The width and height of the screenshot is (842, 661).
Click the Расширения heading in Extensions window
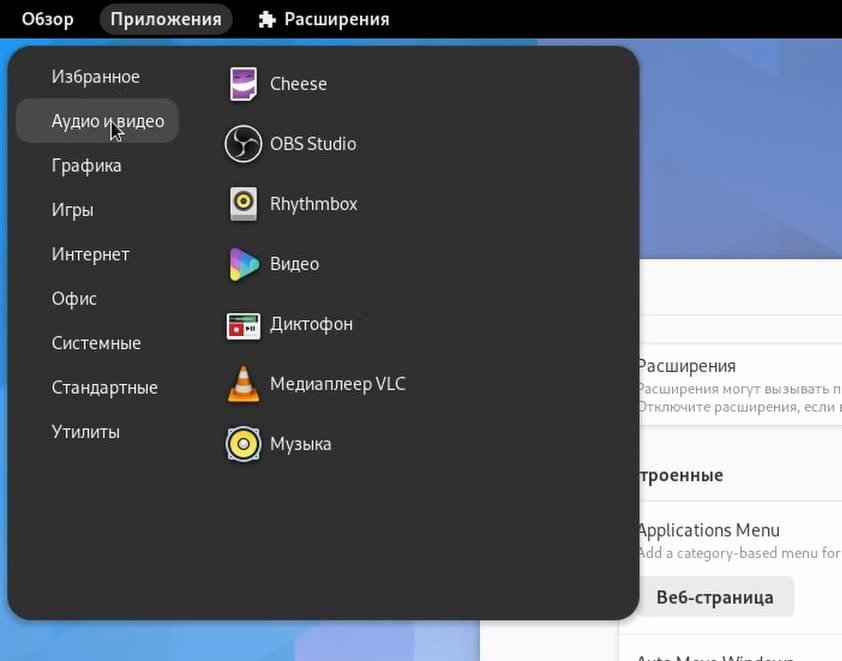pyautogui.click(x=687, y=366)
